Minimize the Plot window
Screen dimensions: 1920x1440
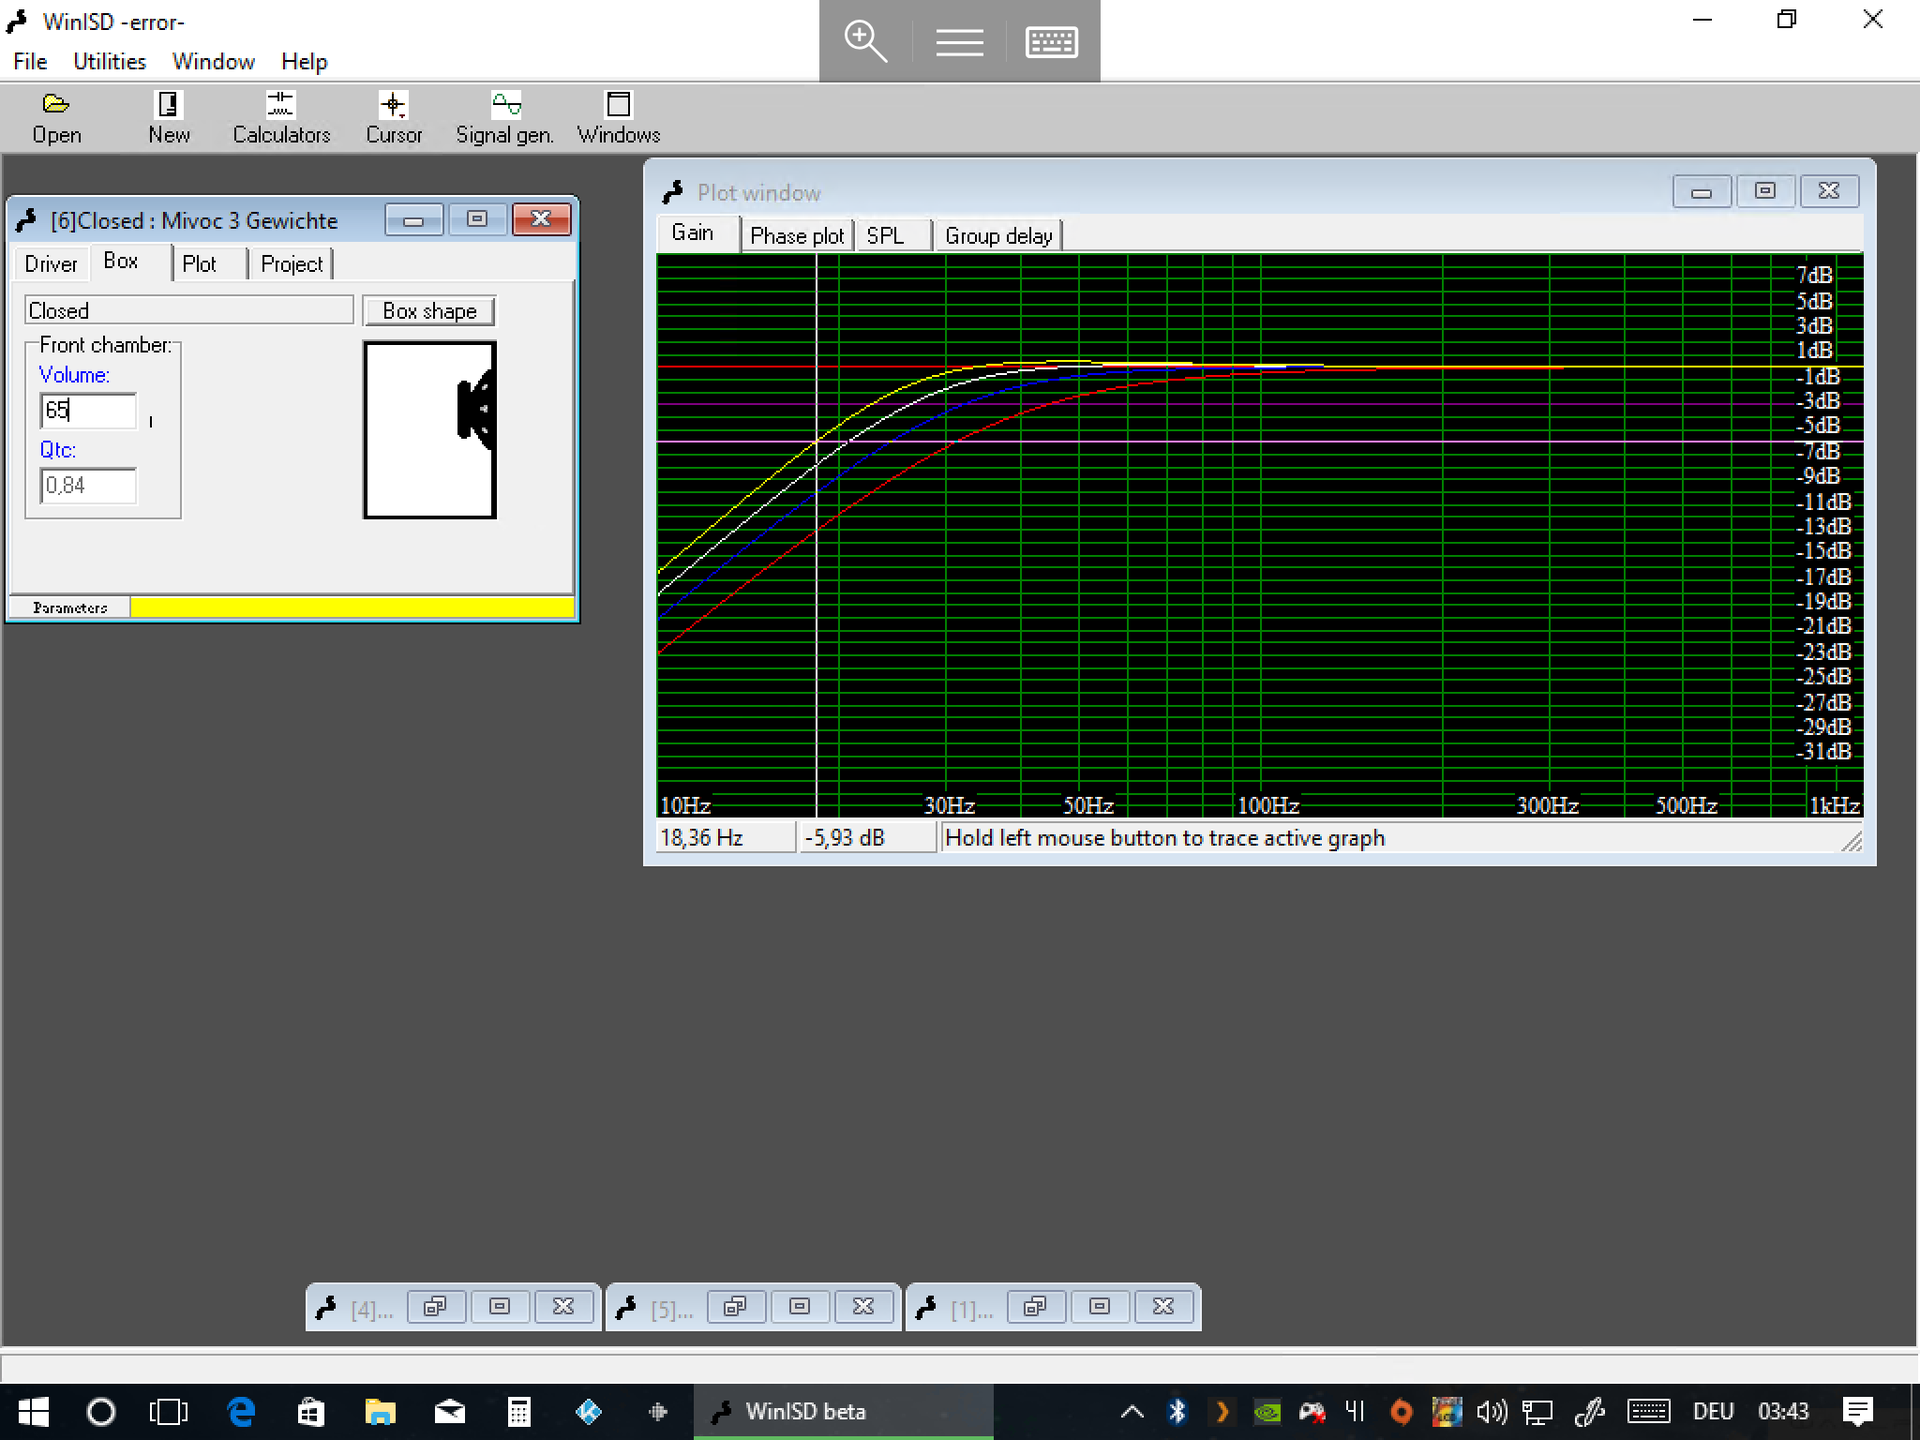pyautogui.click(x=1702, y=191)
